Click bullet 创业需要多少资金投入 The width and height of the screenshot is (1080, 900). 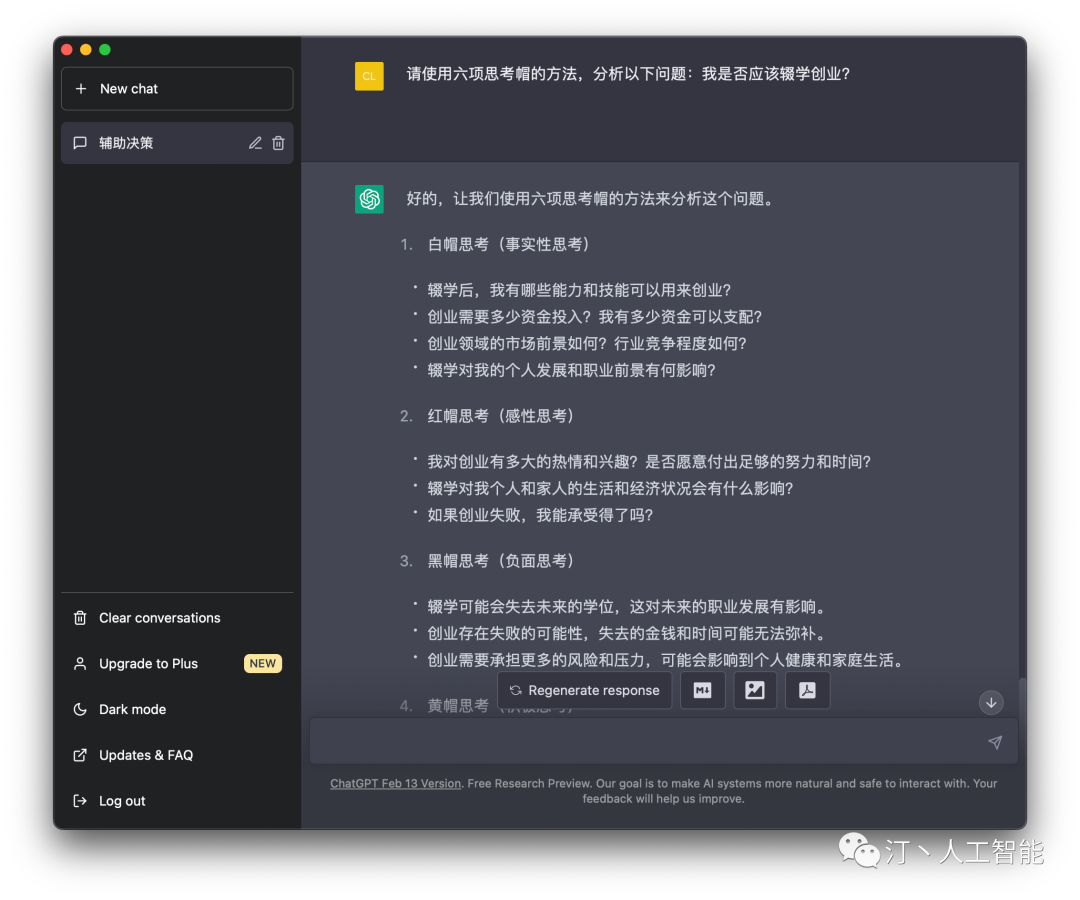(x=594, y=317)
